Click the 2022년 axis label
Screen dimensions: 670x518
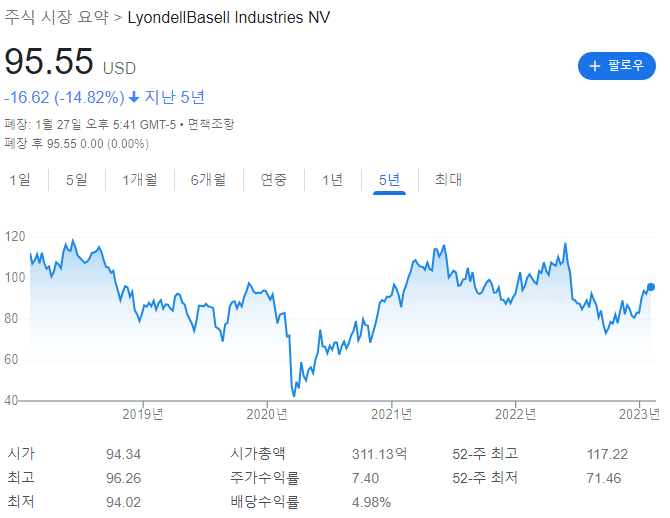click(515, 414)
